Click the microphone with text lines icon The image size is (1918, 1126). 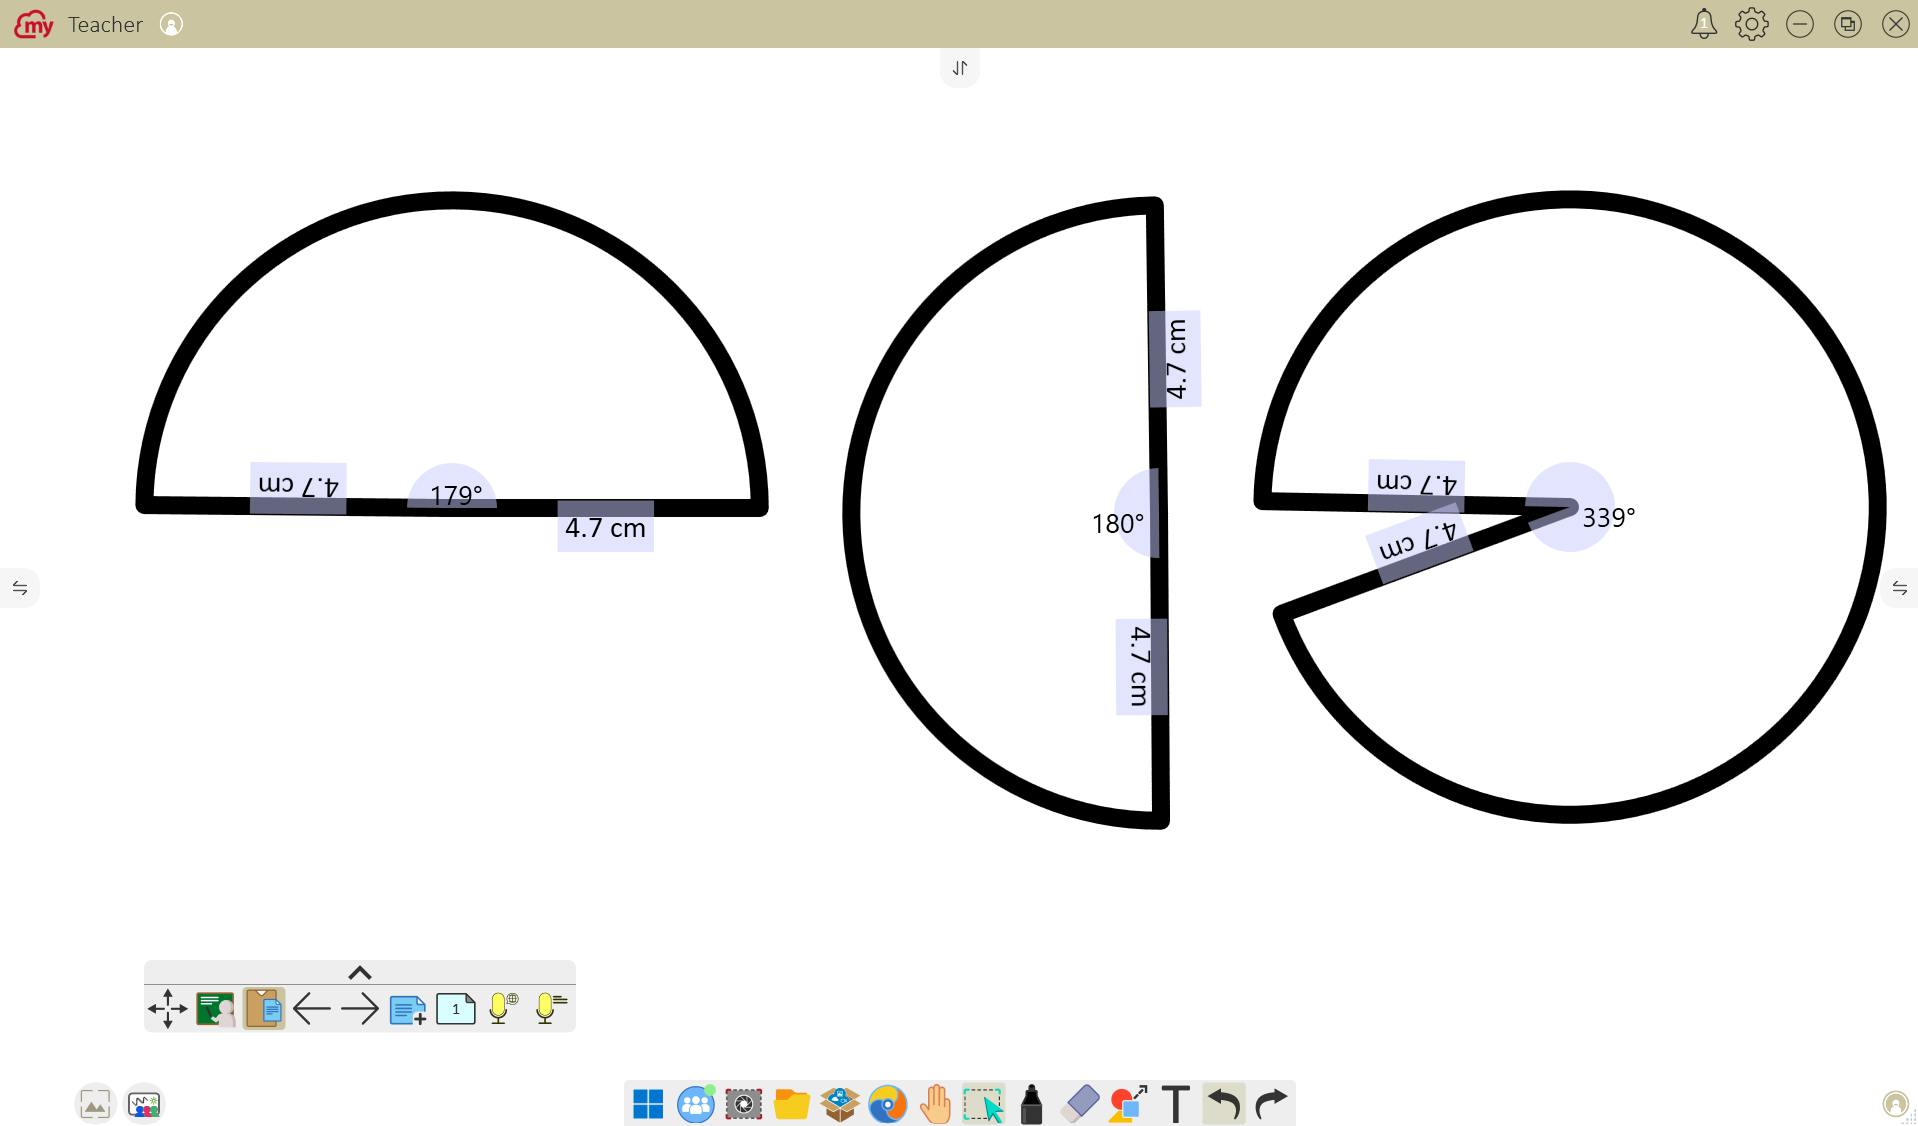pos(551,1008)
